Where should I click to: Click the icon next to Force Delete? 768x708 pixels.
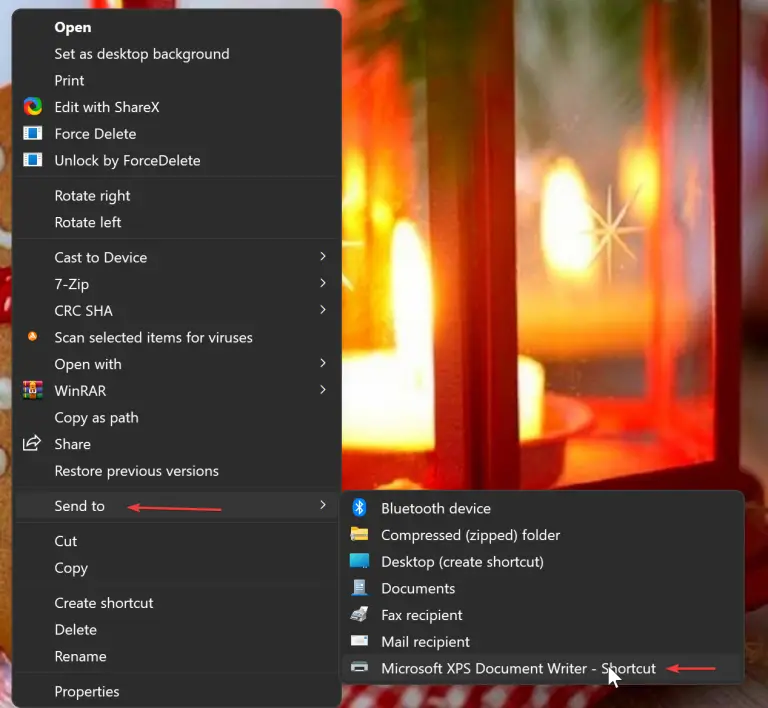click(33, 134)
